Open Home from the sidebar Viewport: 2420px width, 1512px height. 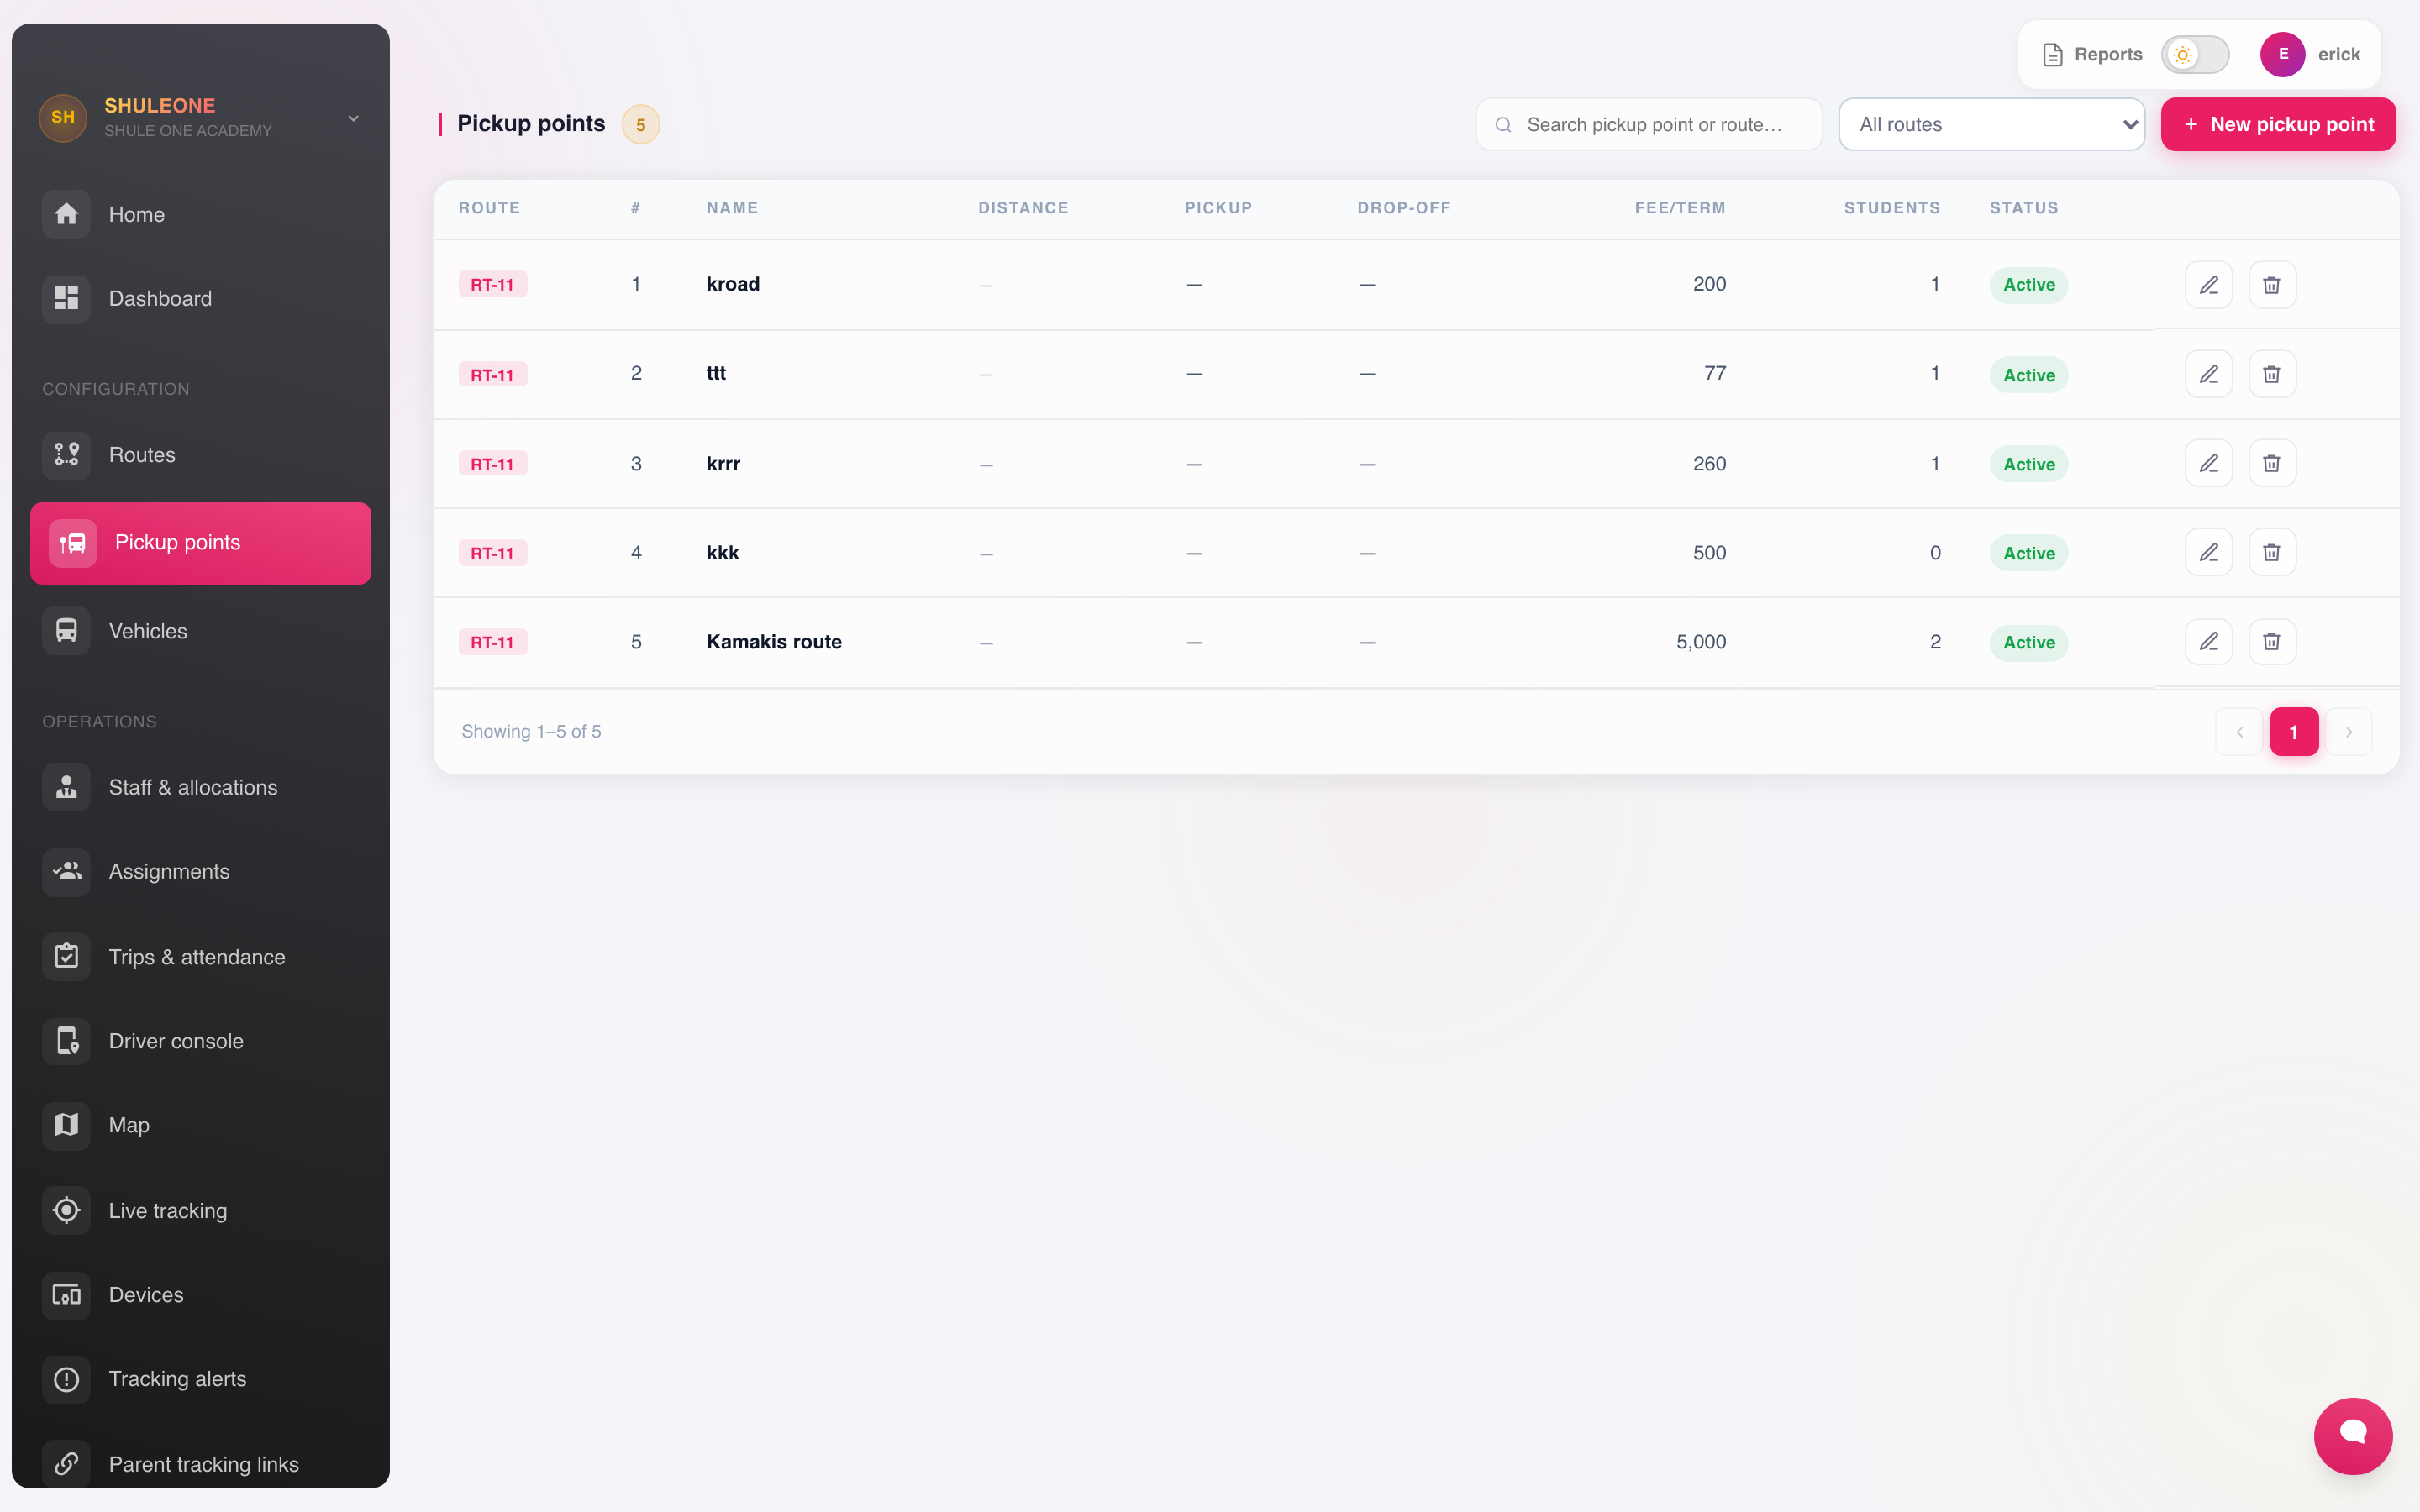coord(201,214)
